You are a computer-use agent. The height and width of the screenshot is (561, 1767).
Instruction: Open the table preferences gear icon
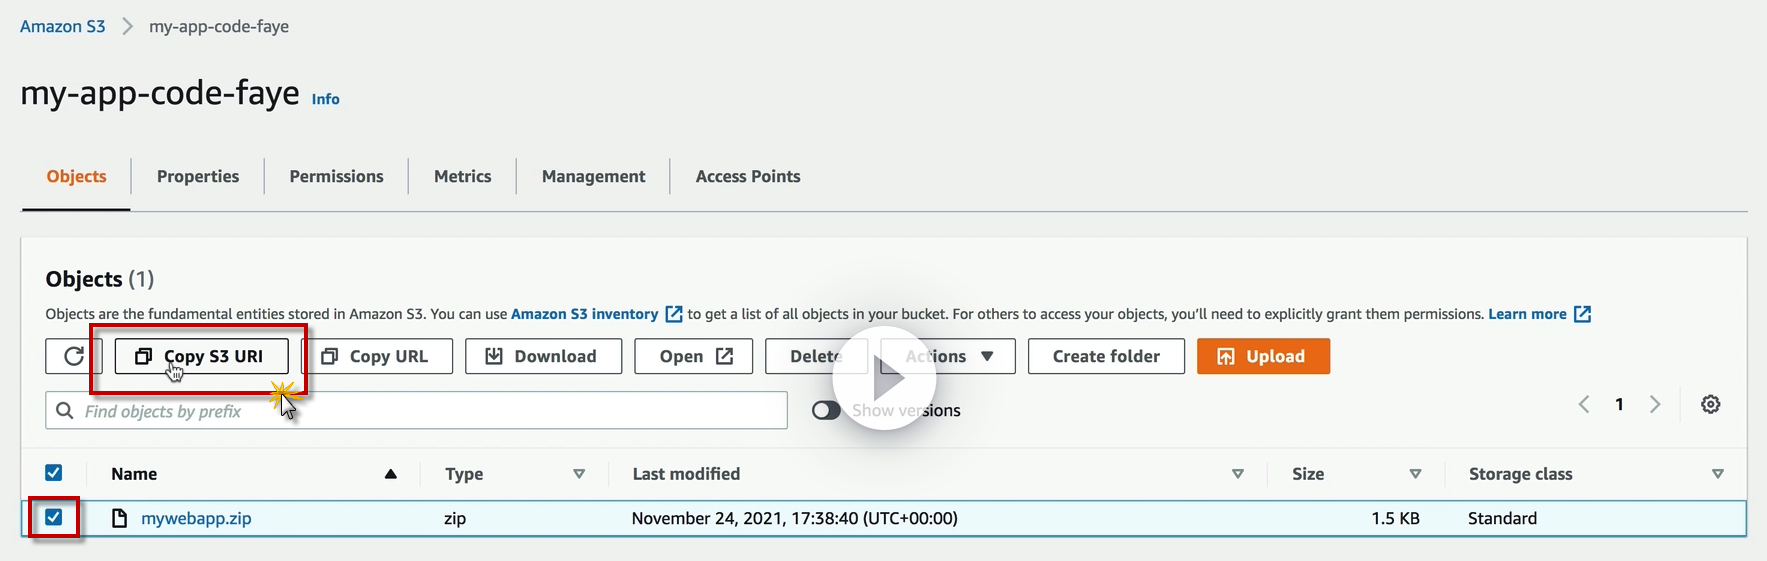(1711, 405)
